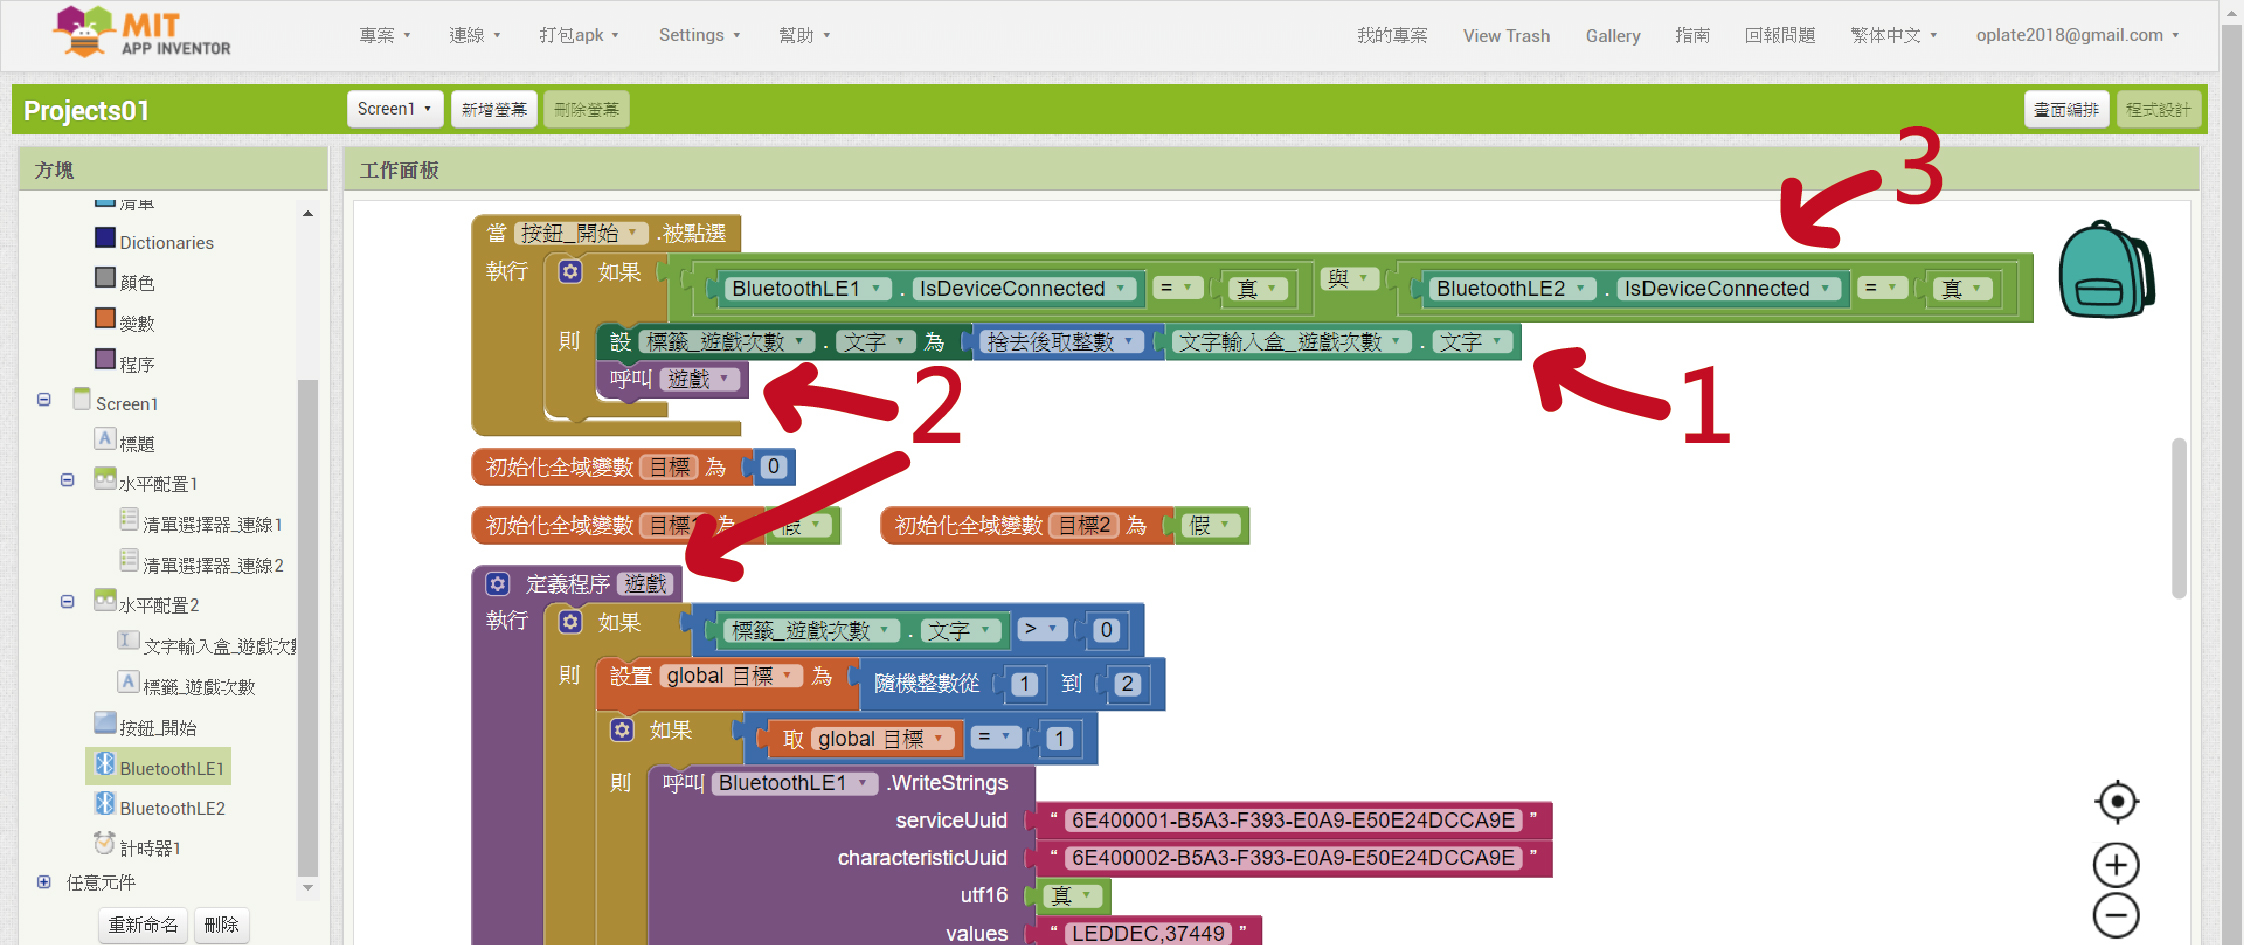Click the MIT App Inventor logo
The image size is (2244, 945).
click(x=142, y=34)
